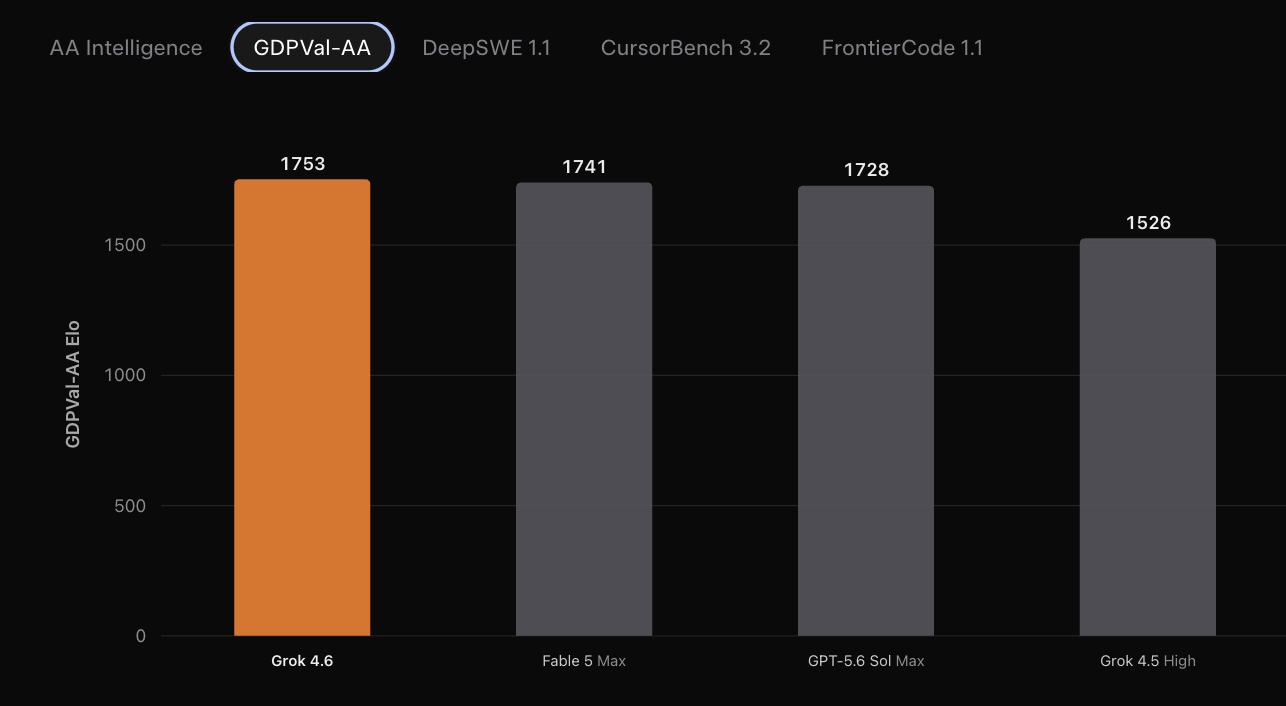1286x706 pixels.
Task: Click the 1728 value label
Action: (x=866, y=170)
